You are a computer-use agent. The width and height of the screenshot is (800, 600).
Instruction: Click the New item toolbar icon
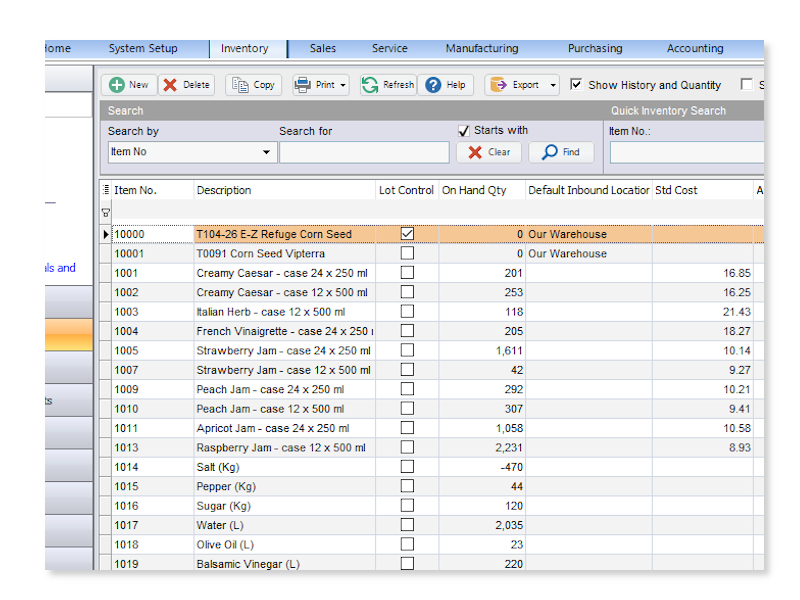pyautogui.click(x=117, y=85)
